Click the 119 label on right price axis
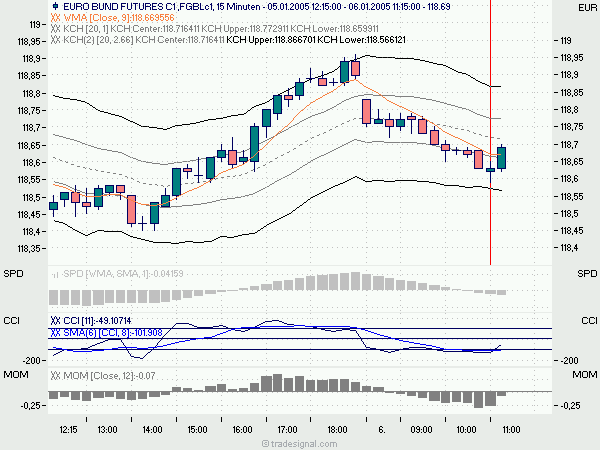 click(566, 41)
